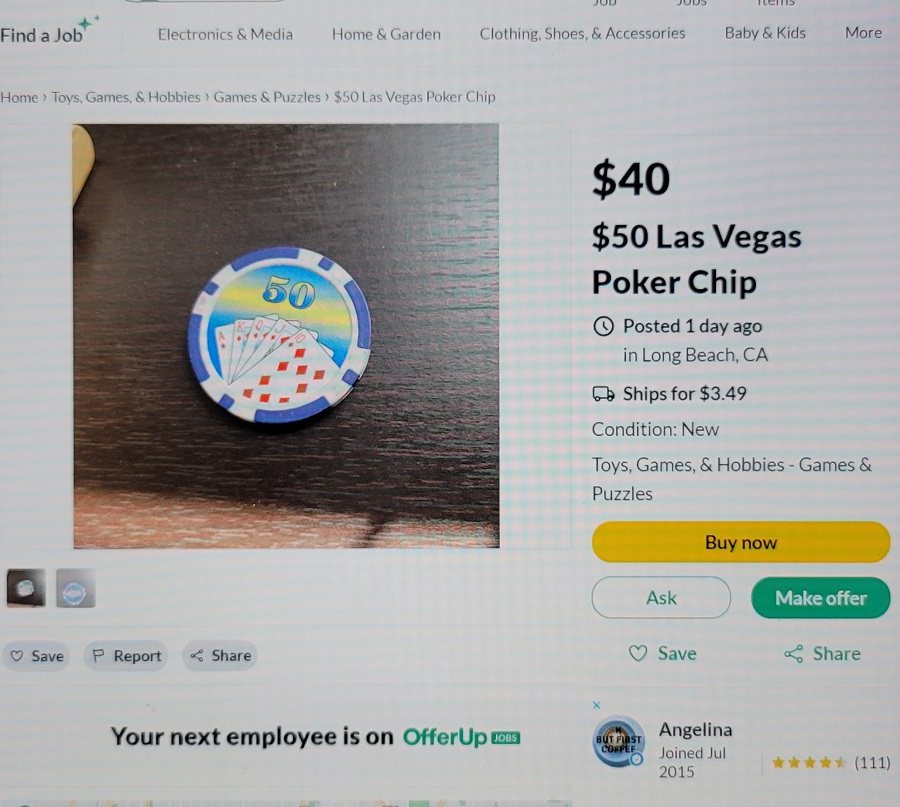This screenshot has height=807, width=900.
Task: Click the Ask button
Action: pyautogui.click(x=661, y=598)
